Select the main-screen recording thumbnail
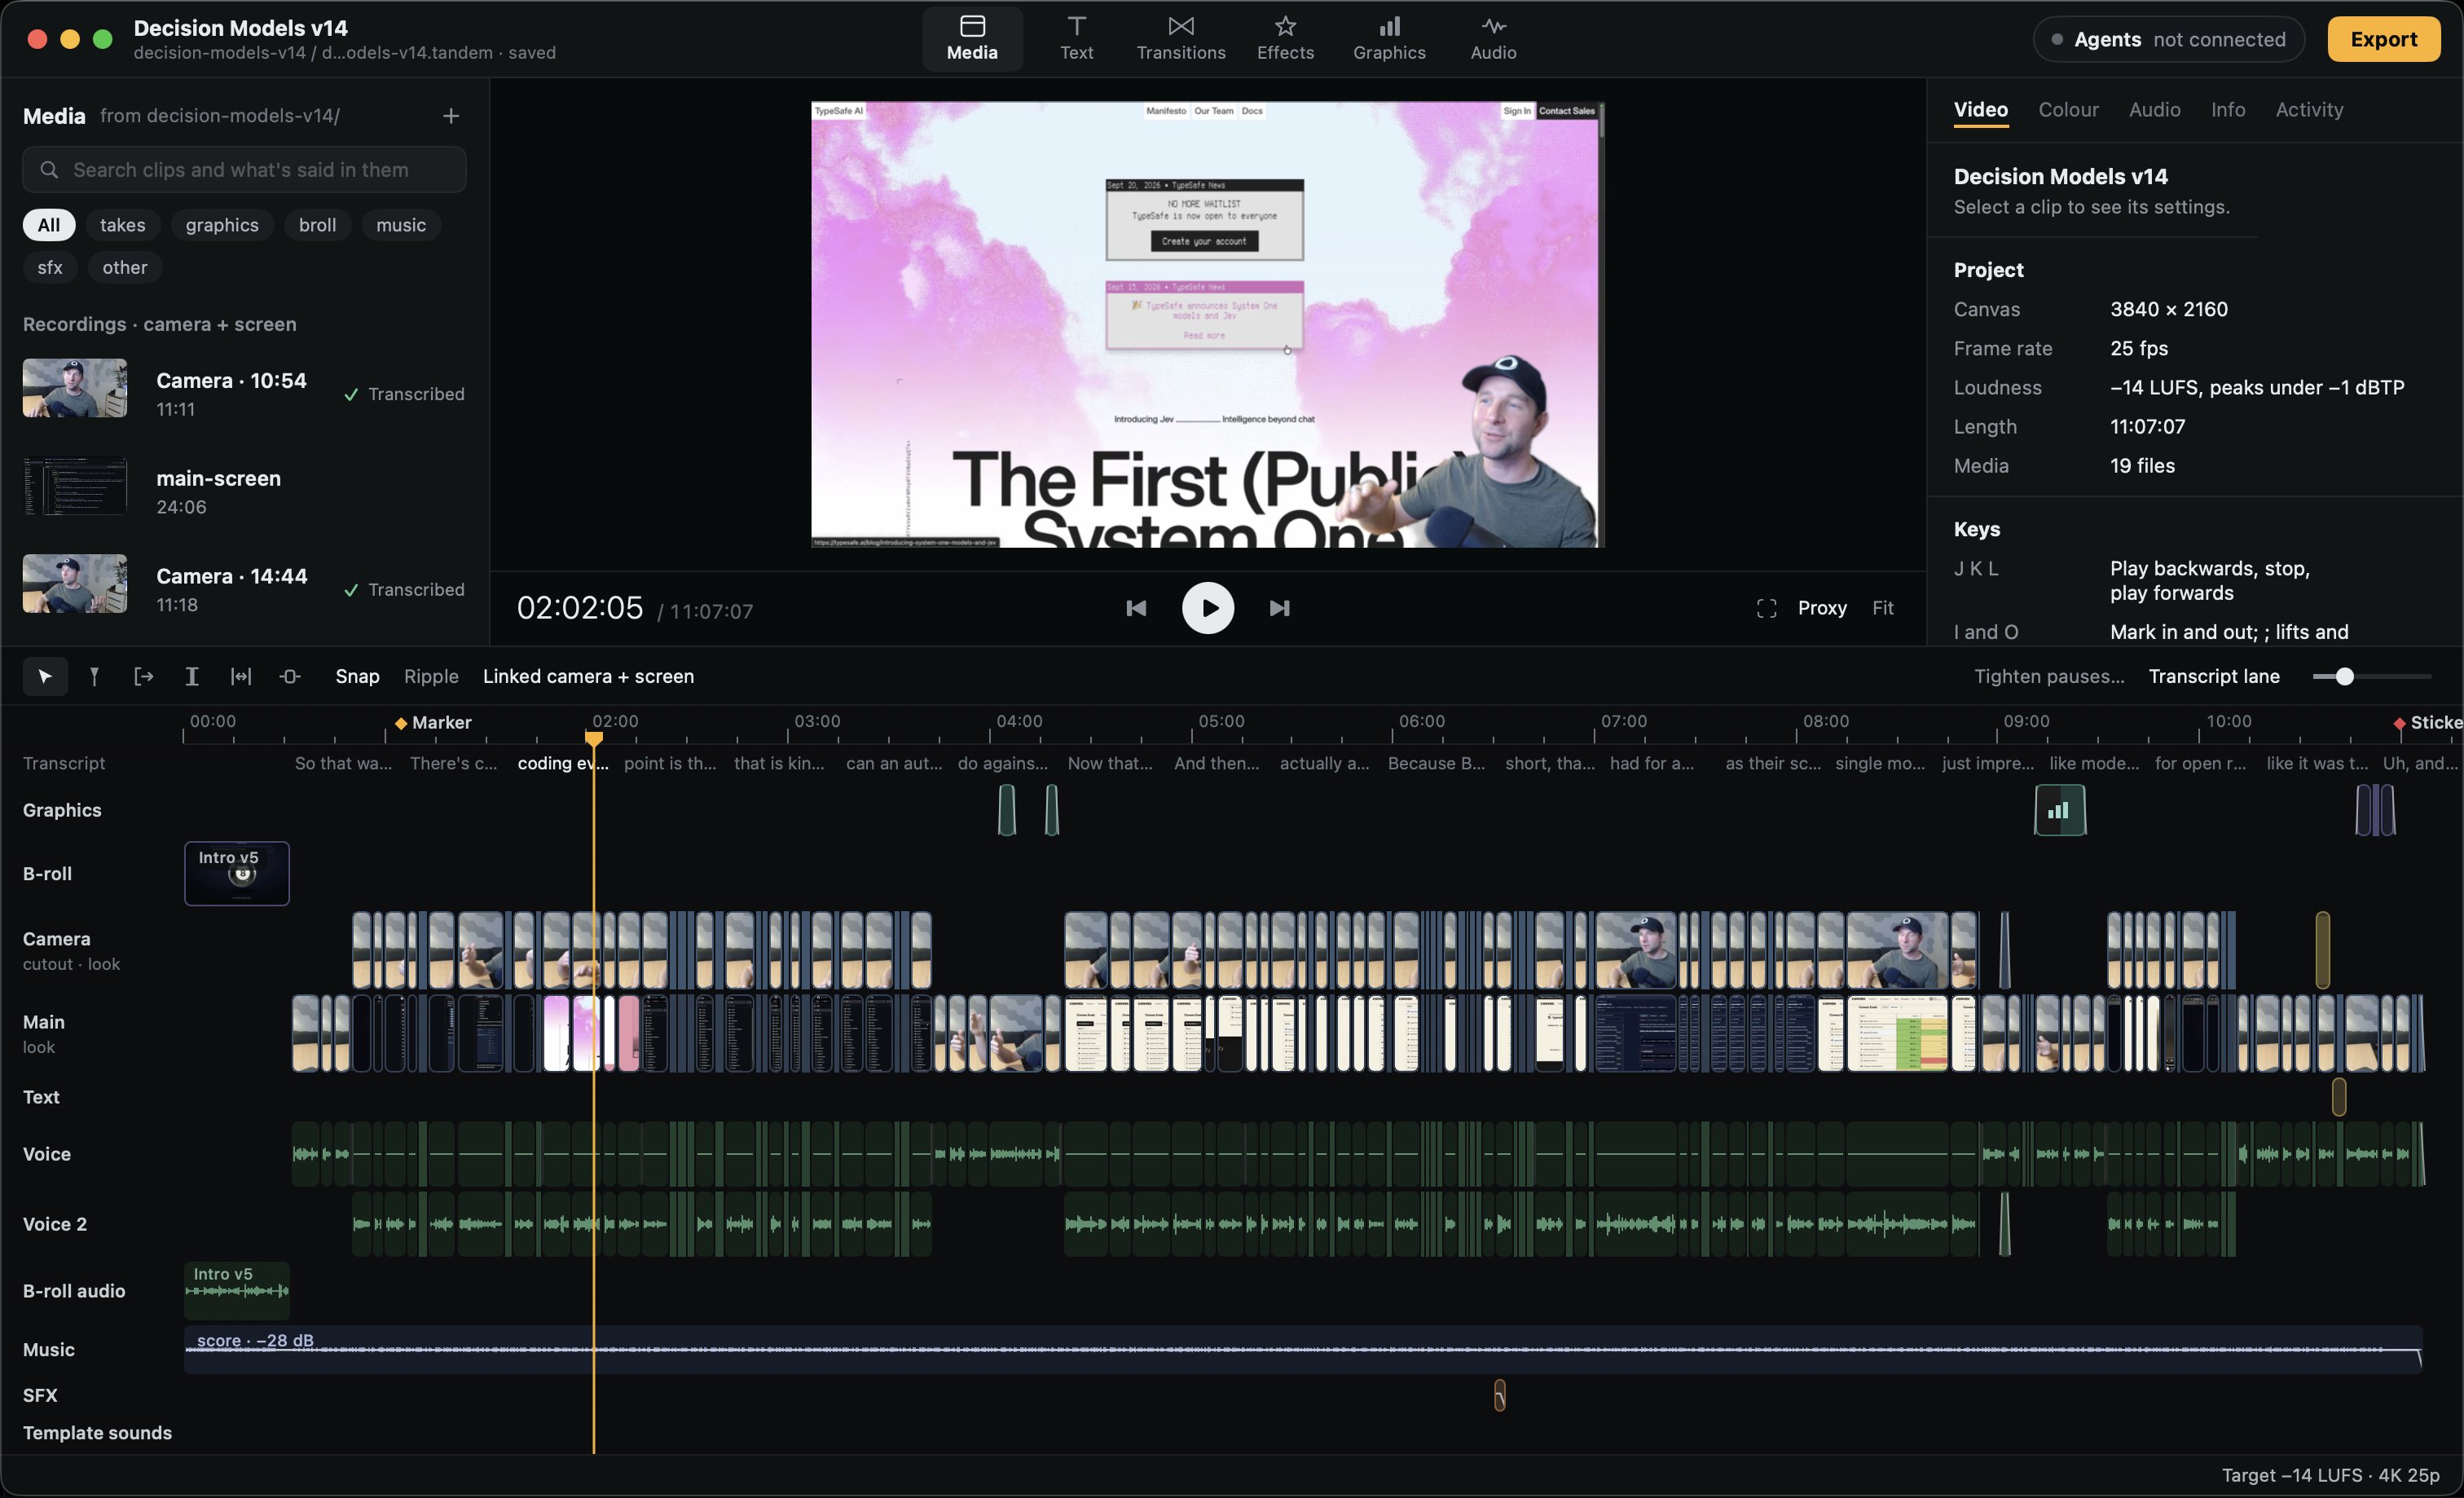Image resolution: width=2464 pixels, height=1498 pixels. coord(75,486)
